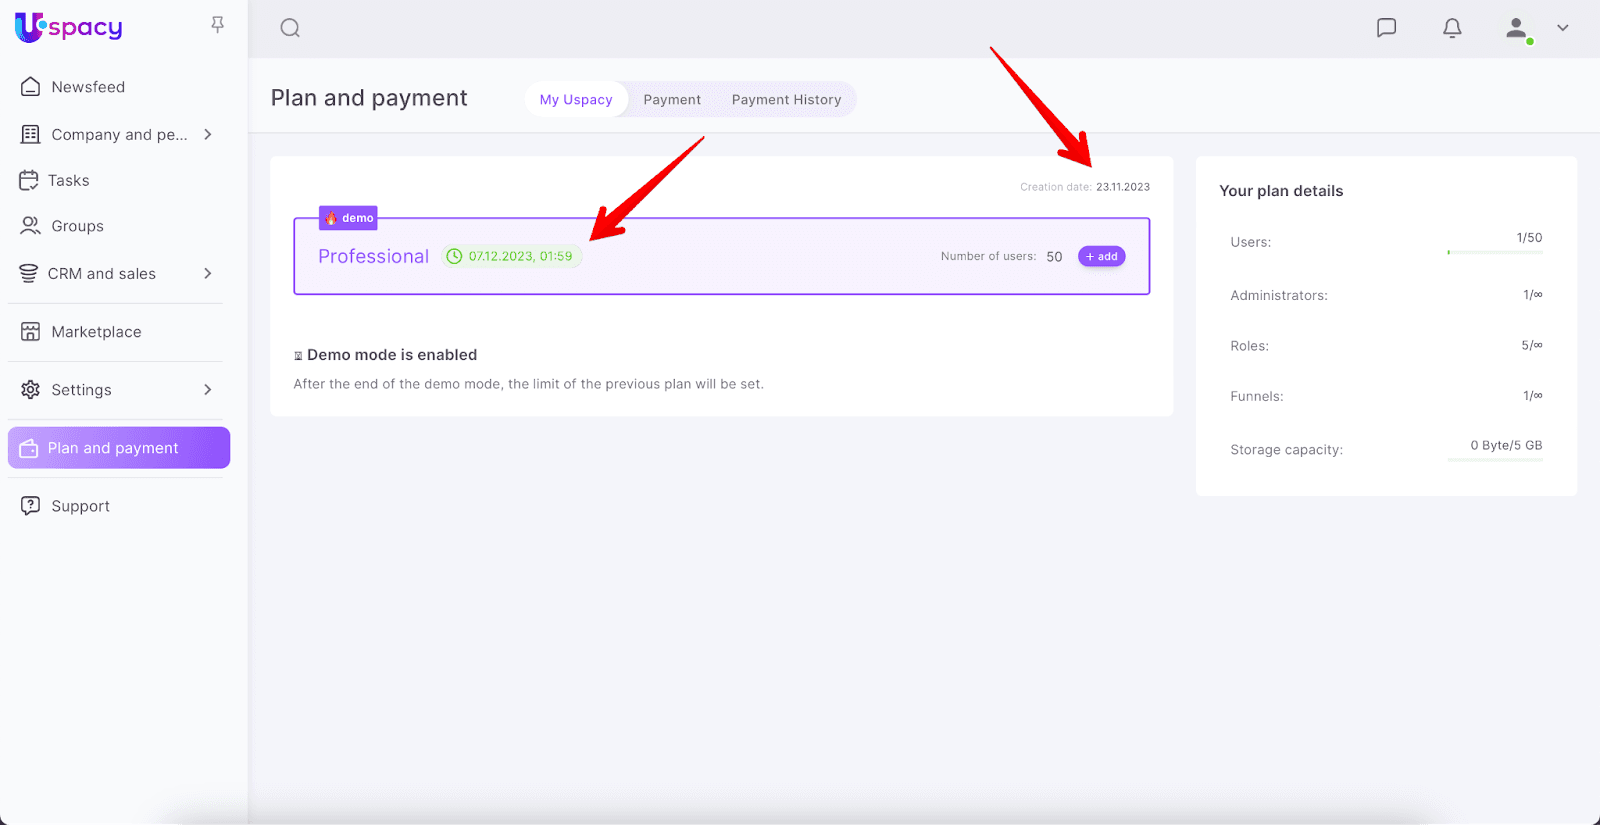Open the account dropdown chevron

point(1563,28)
